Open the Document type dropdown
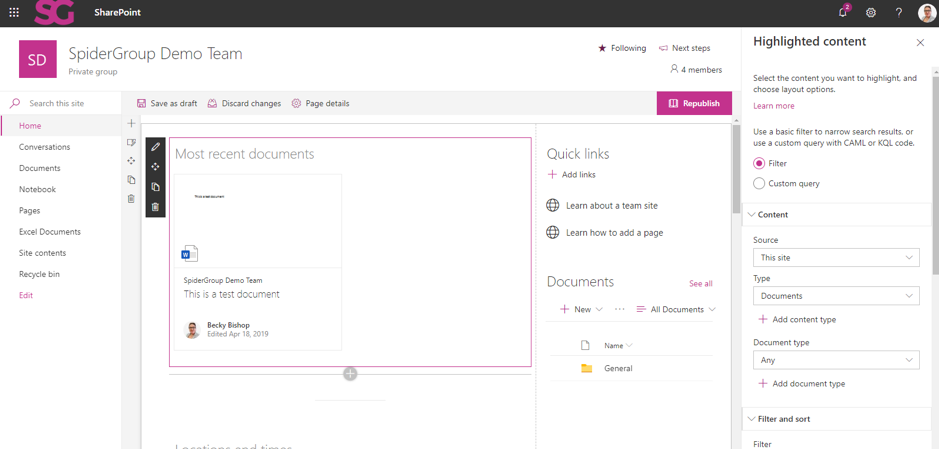 (836, 360)
